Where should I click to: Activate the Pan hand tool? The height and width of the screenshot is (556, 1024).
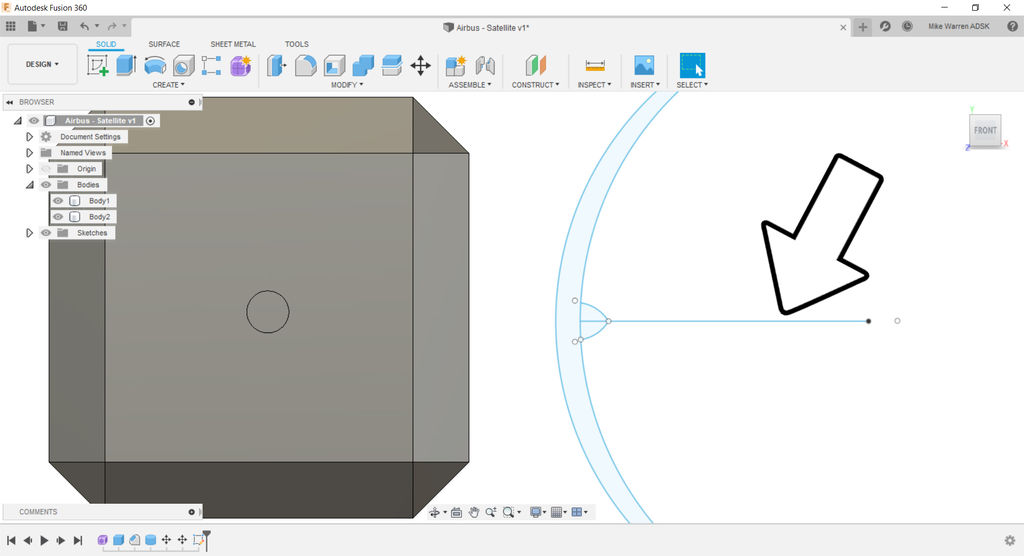tap(473, 512)
